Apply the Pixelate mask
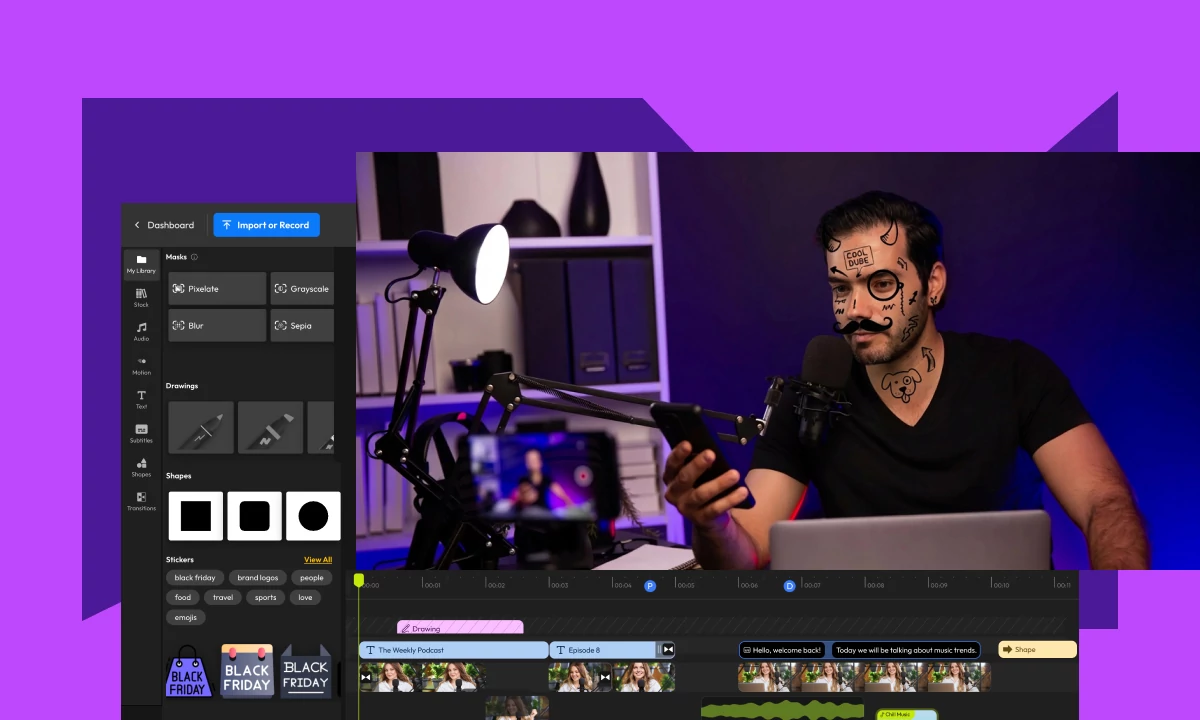The height and width of the screenshot is (720, 1200). click(217, 288)
